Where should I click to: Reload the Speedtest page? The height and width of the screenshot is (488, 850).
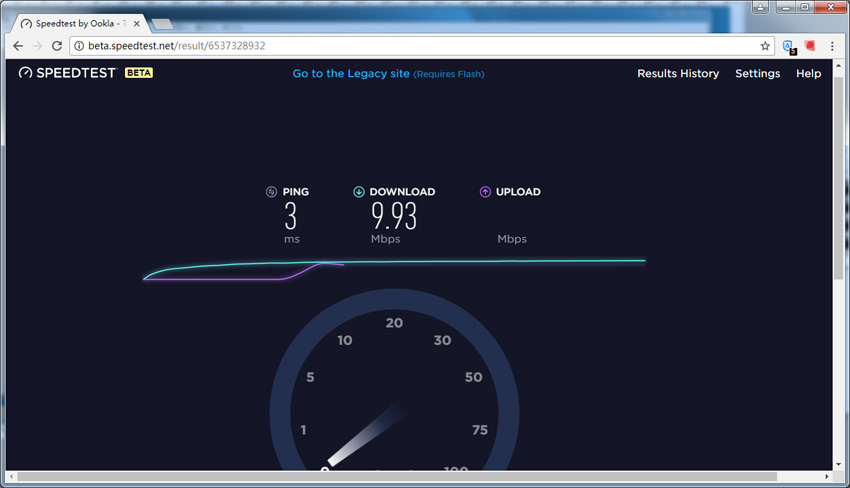coord(57,46)
